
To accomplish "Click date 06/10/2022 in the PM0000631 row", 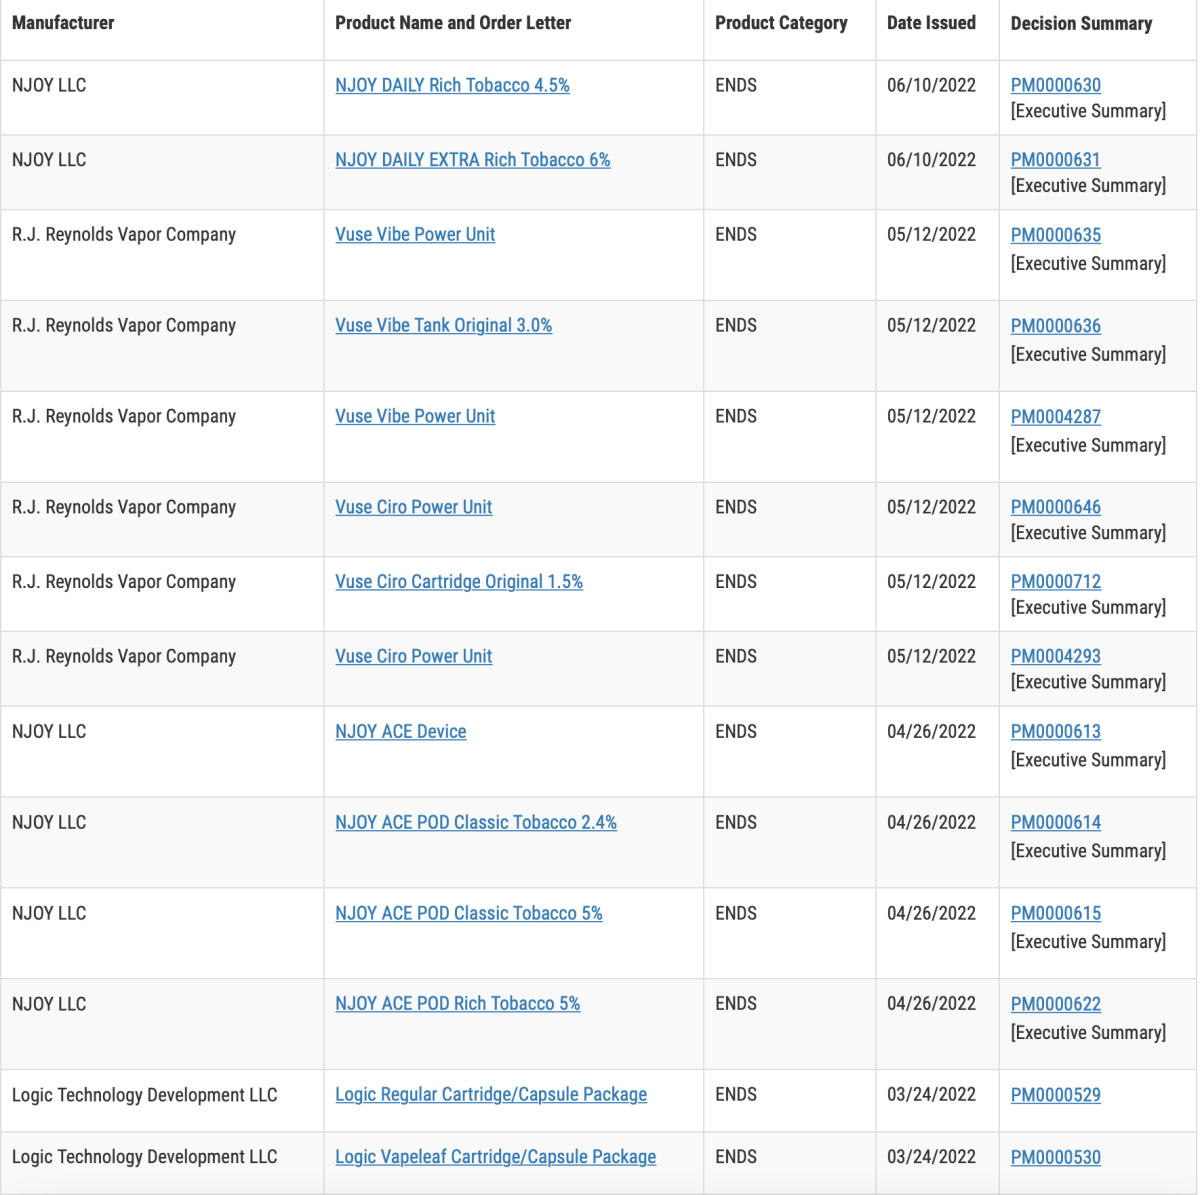I will [x=931, y=160].
